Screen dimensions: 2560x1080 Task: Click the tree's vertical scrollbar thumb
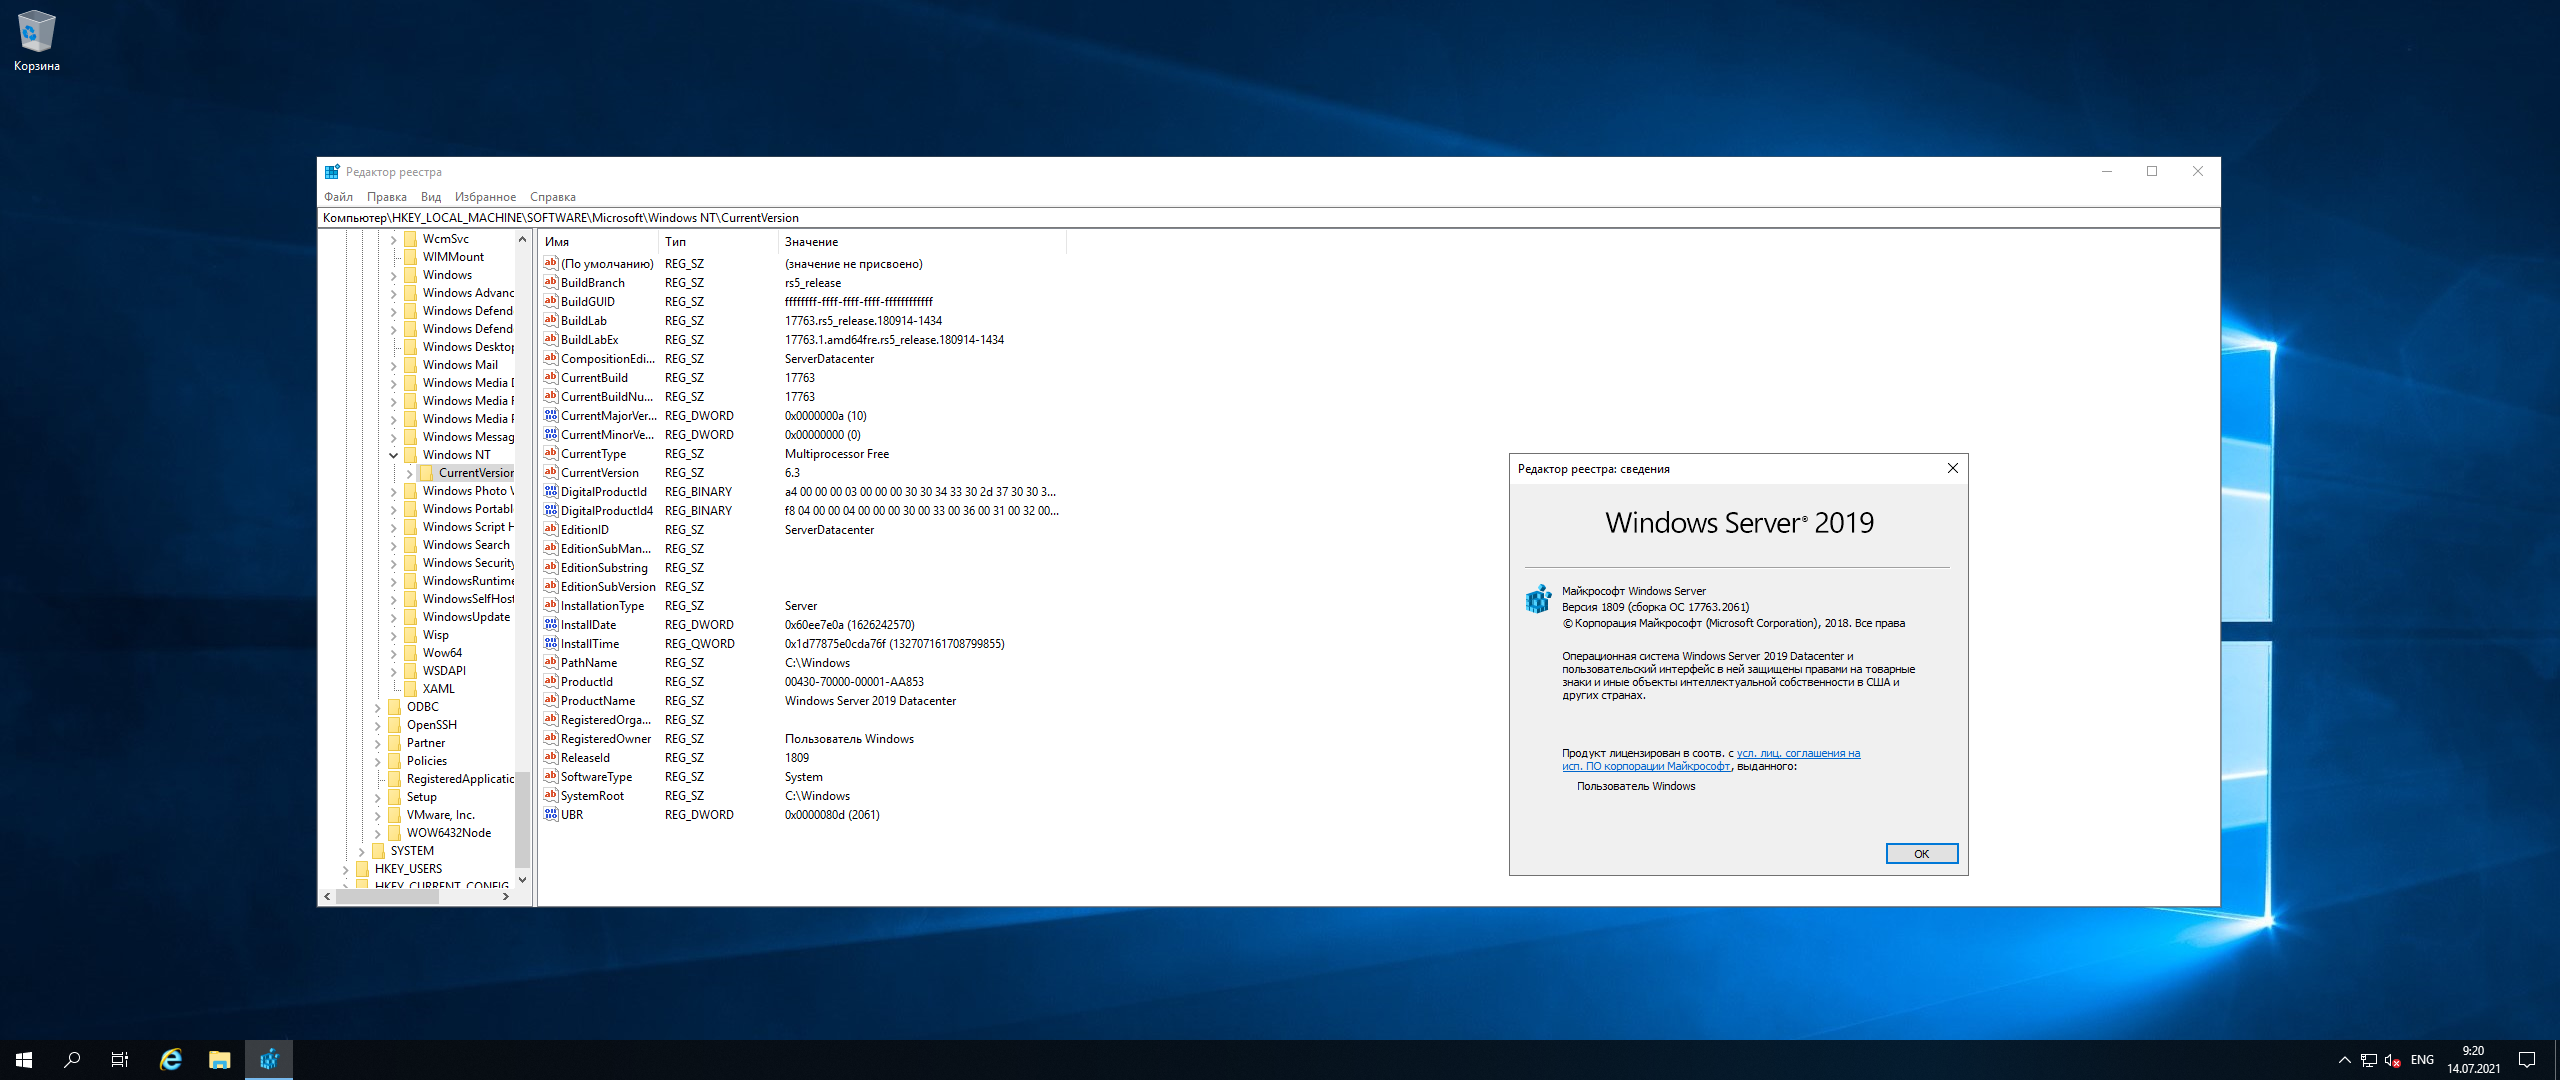[522, 820]
